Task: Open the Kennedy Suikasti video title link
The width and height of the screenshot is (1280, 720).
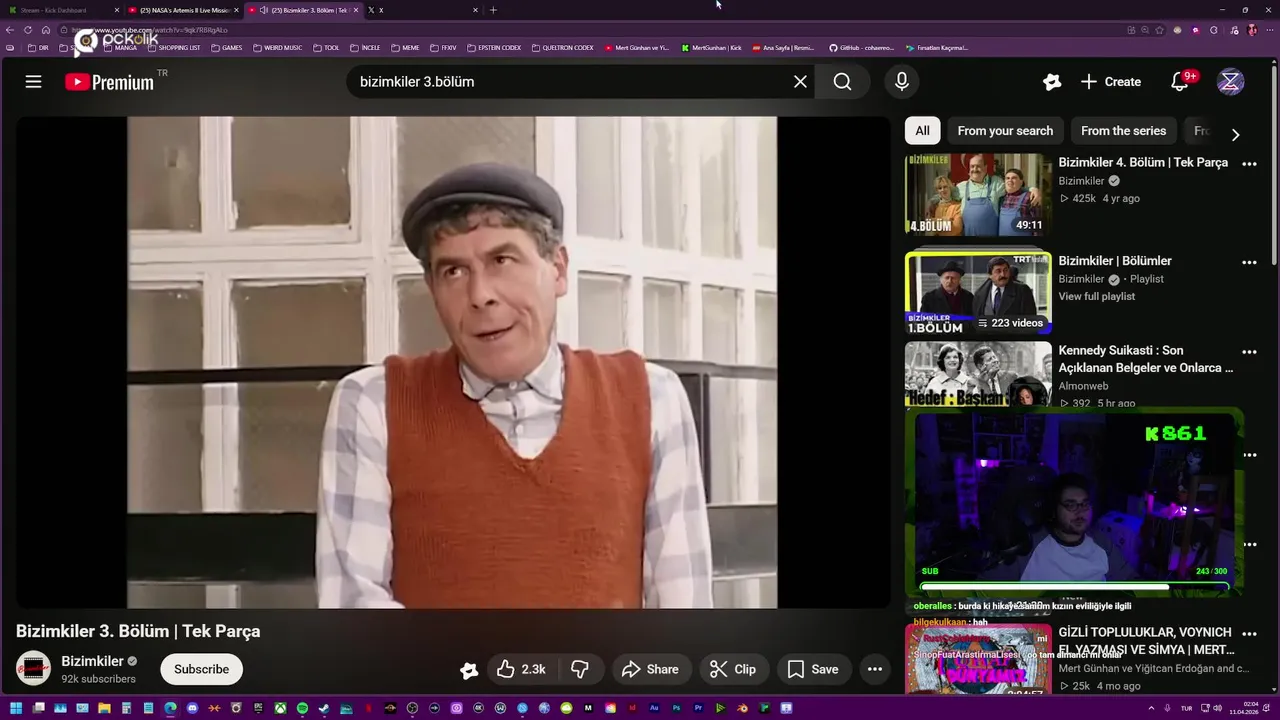Action: coord(1146,359)
